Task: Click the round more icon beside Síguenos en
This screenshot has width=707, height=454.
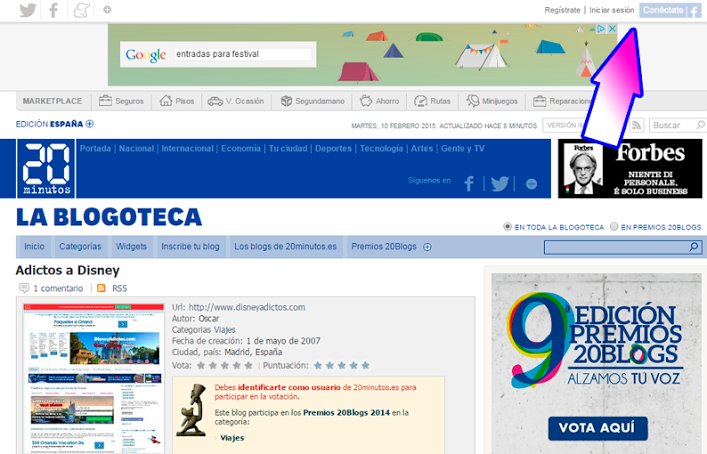Action: pos(532,184)
